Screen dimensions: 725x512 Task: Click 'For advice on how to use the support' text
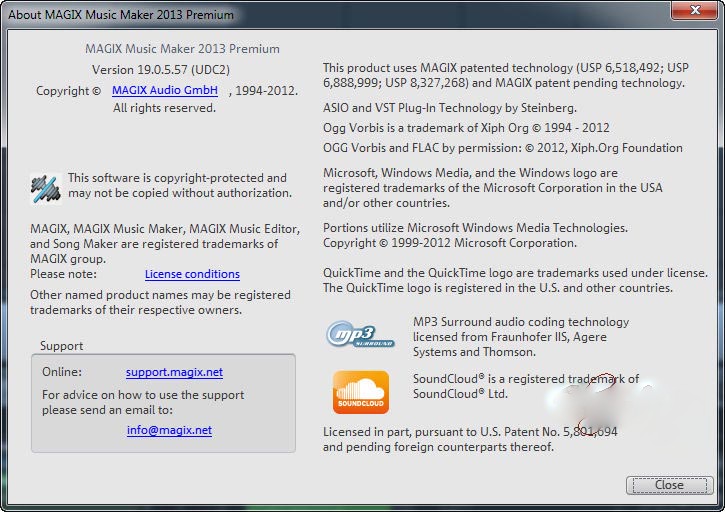[143, 395]
